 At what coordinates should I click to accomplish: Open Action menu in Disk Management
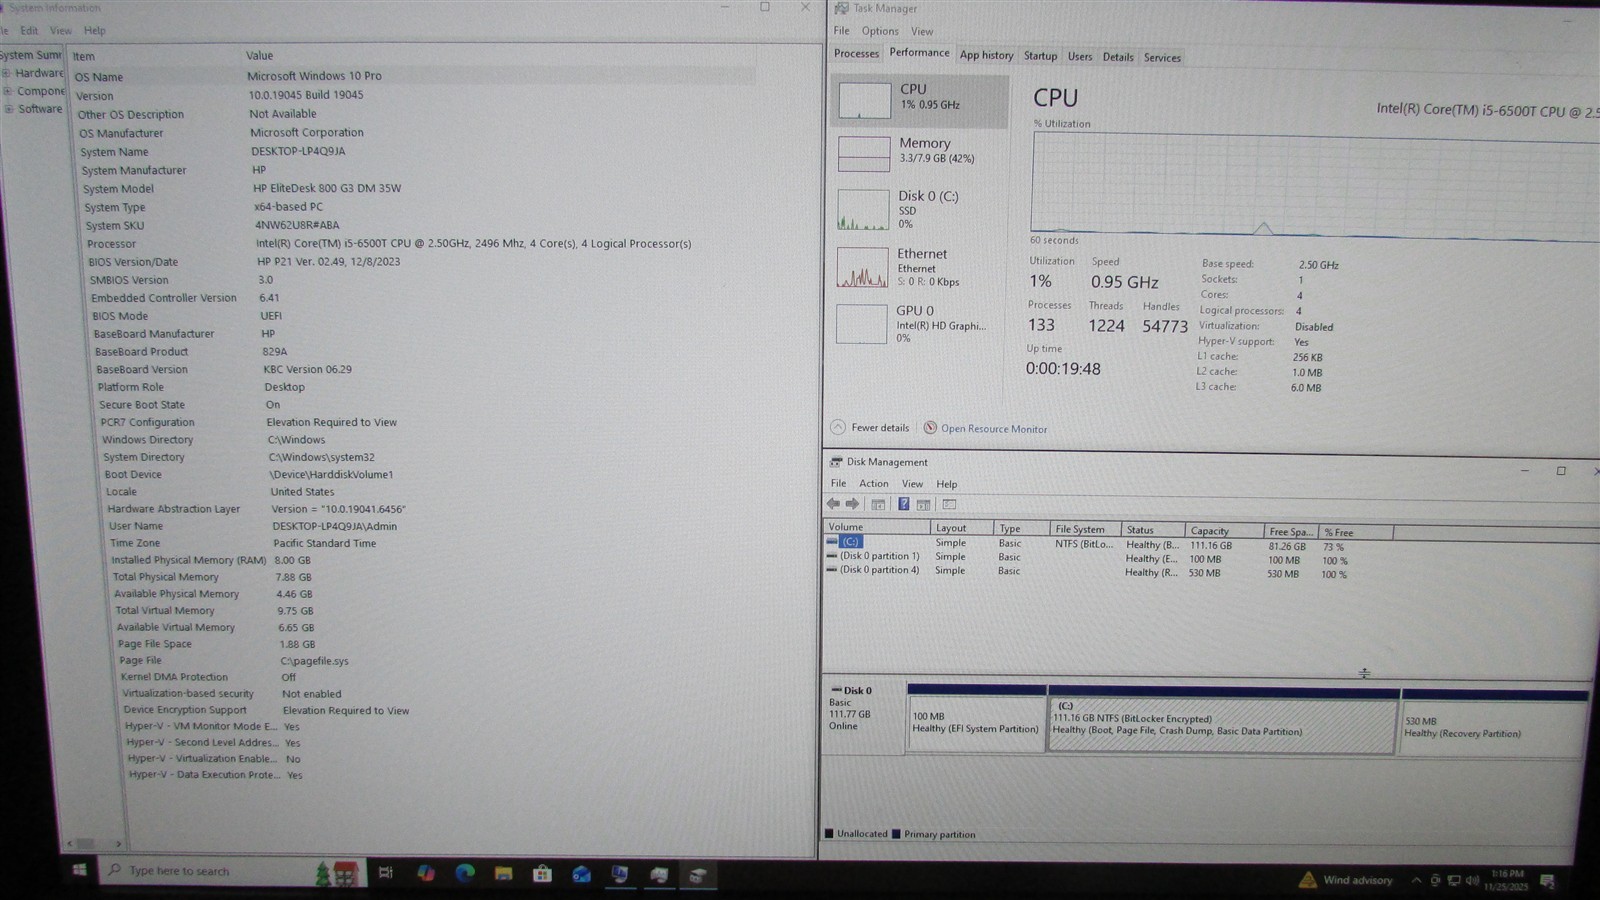(x=874, y=483)
